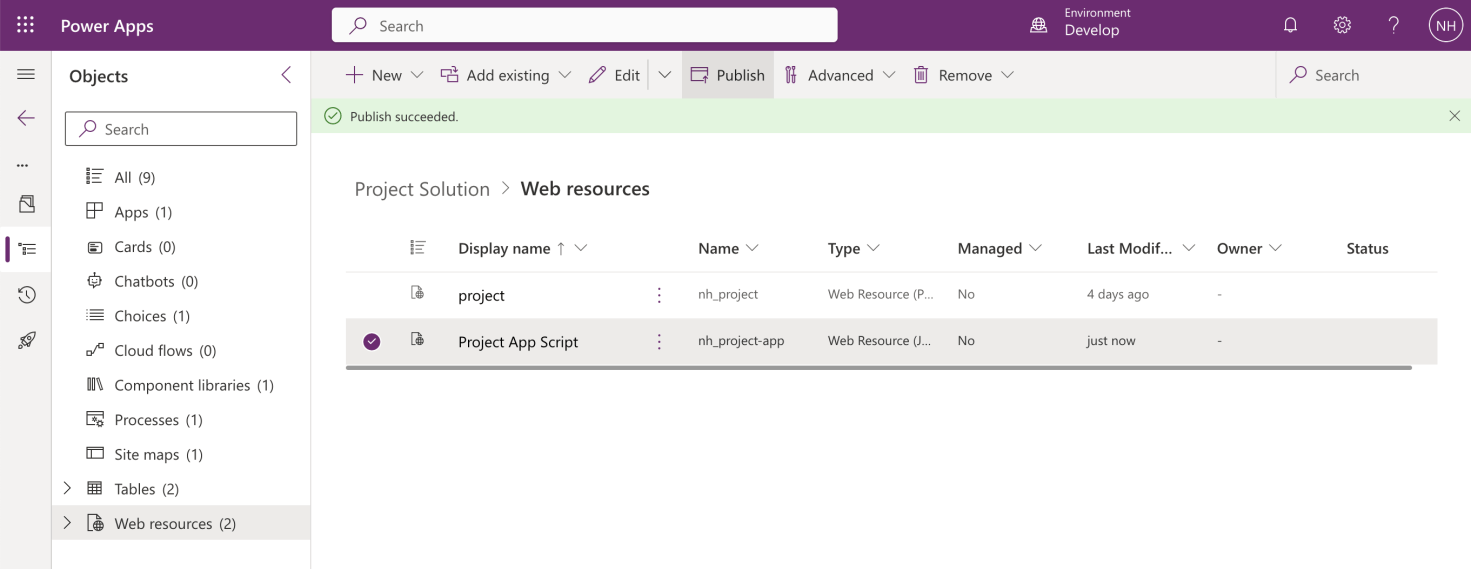Open the history icon in left rail

[27, 295]
